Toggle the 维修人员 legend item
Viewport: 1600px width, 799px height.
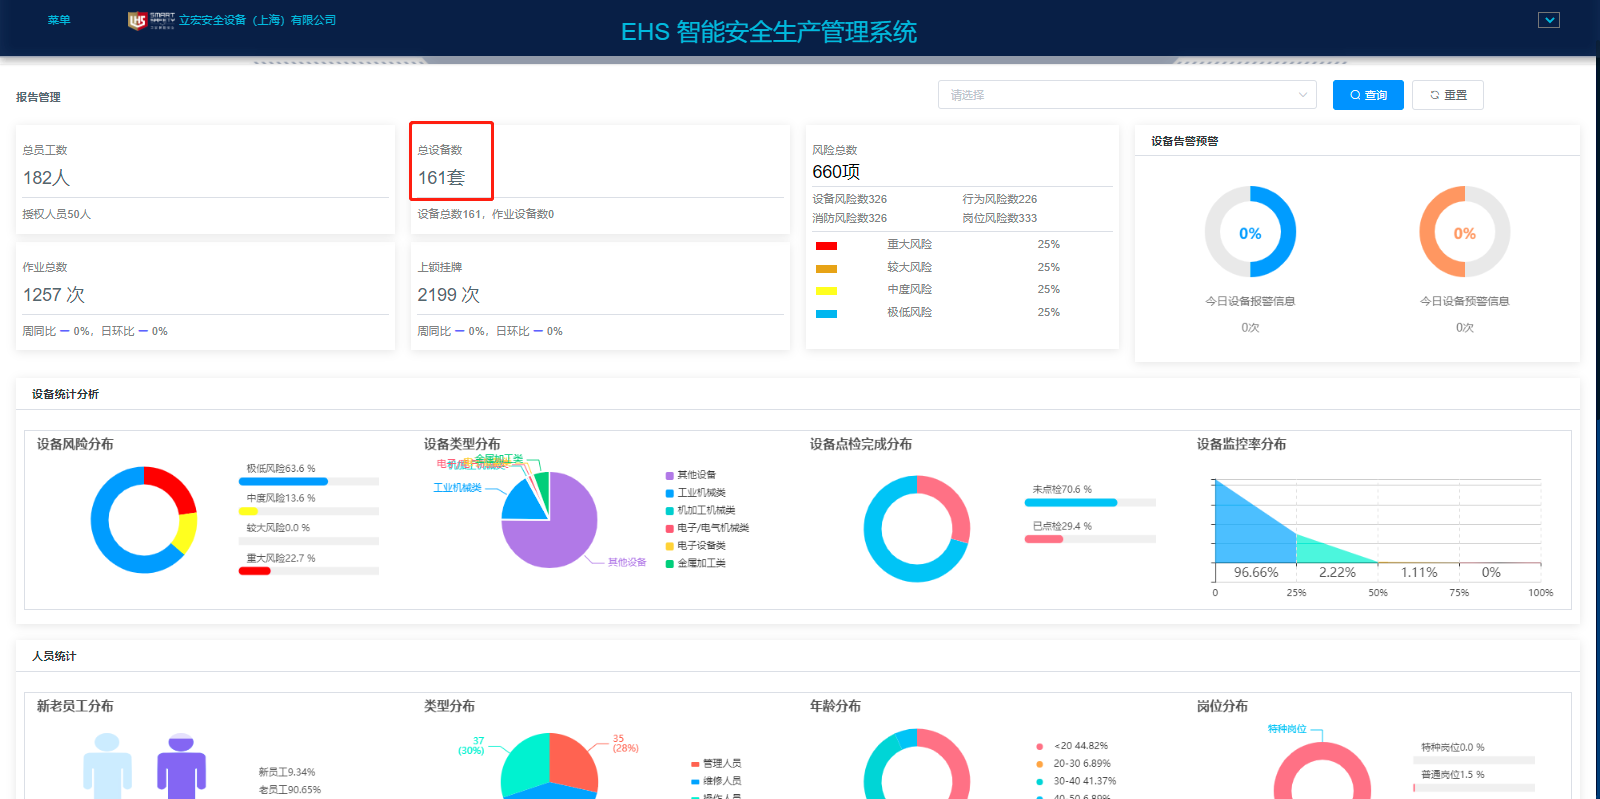716,781
